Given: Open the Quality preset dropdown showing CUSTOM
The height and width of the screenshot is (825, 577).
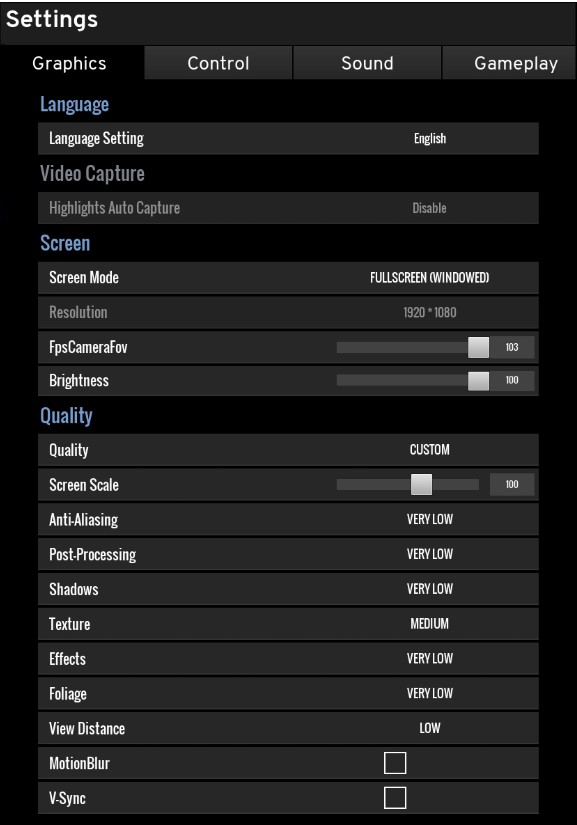Looking at the screenshot, I should click(x=429, y=450).
